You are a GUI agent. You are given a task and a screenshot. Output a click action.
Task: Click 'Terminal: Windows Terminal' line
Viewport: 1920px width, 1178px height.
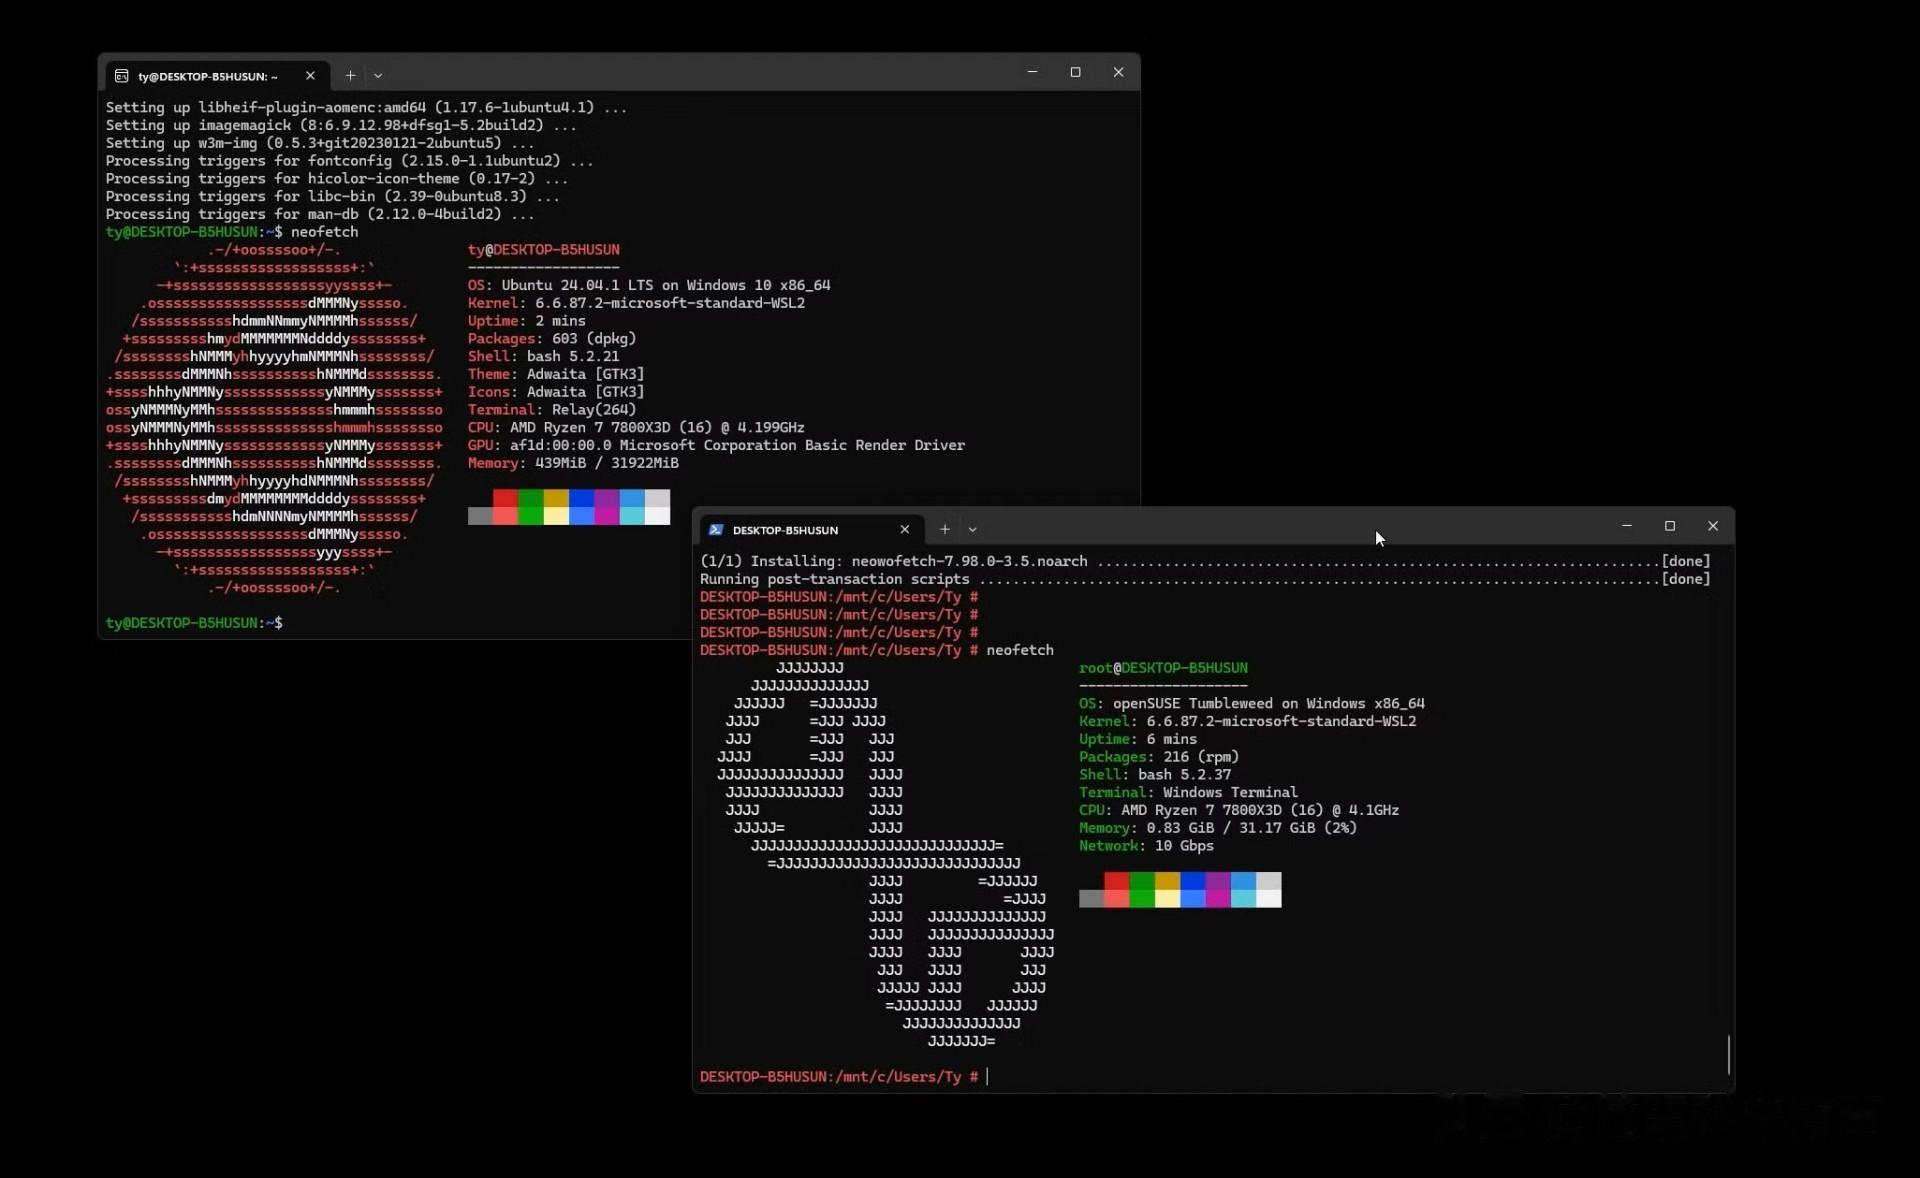pyautogui.click(x=1188, y=792)
